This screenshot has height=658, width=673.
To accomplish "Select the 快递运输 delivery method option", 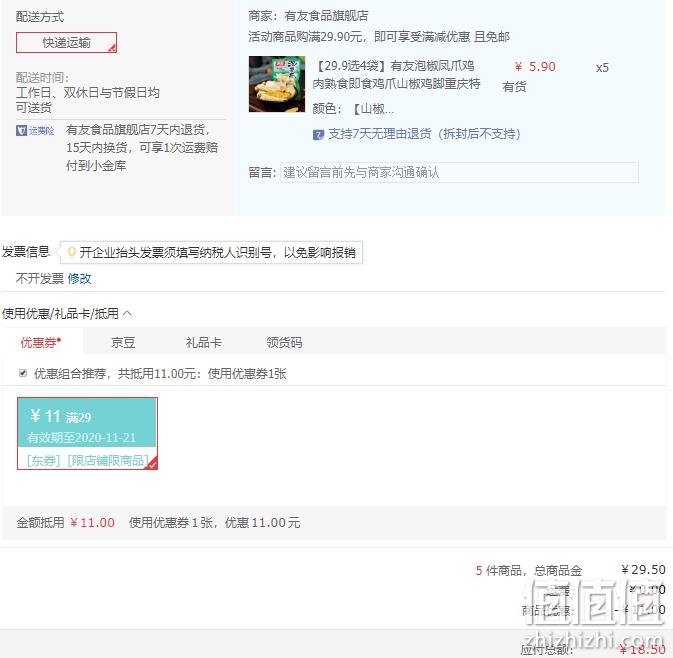I will [66, 42].
